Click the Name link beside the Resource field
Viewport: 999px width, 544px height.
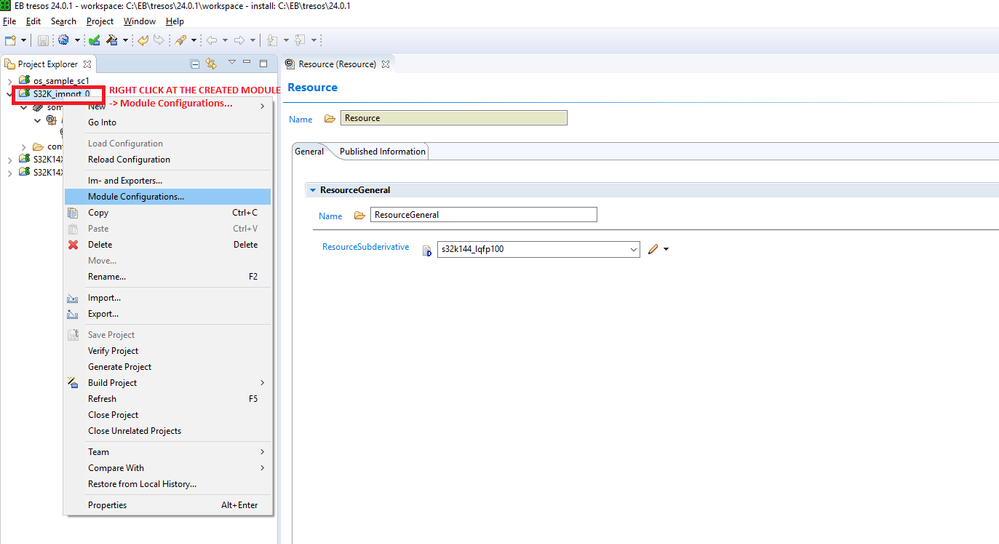click(301, 120)
